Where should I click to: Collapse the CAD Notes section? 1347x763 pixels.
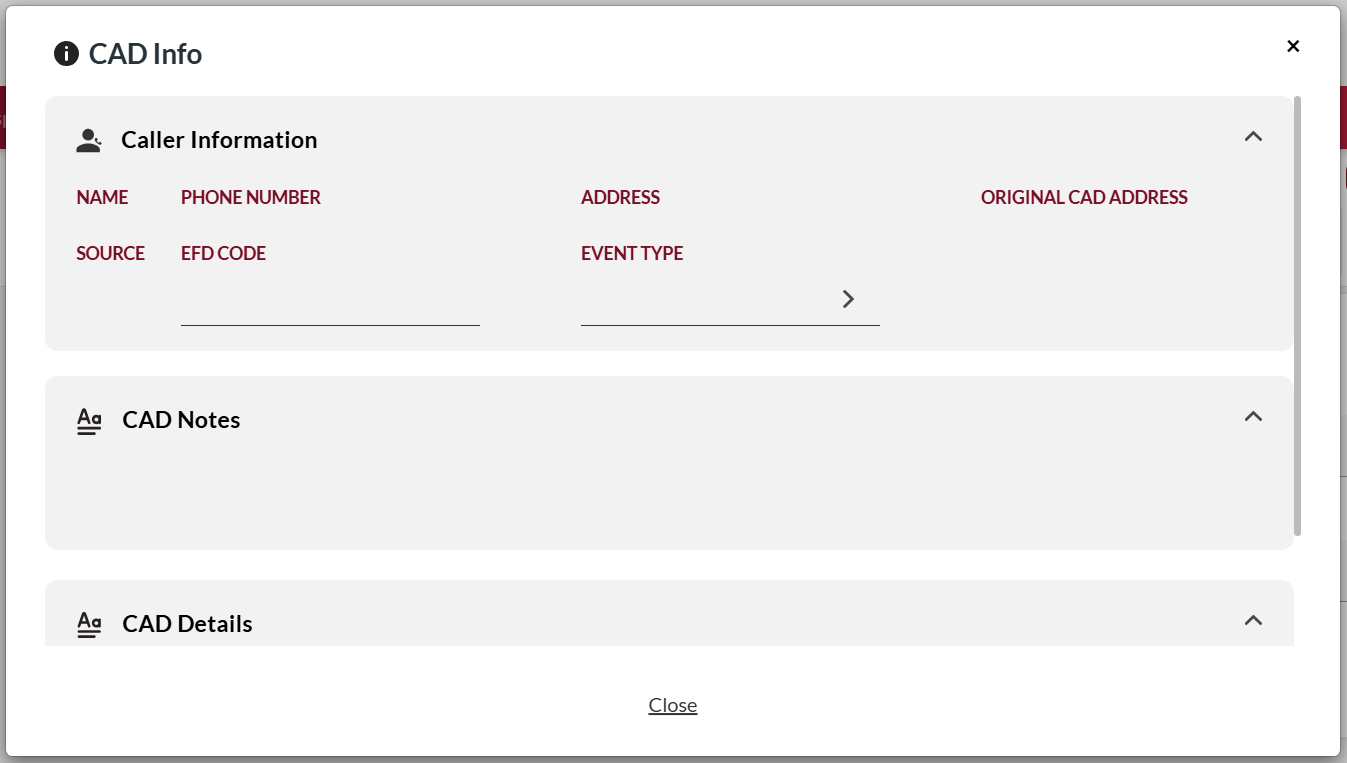pos(1253,417)
